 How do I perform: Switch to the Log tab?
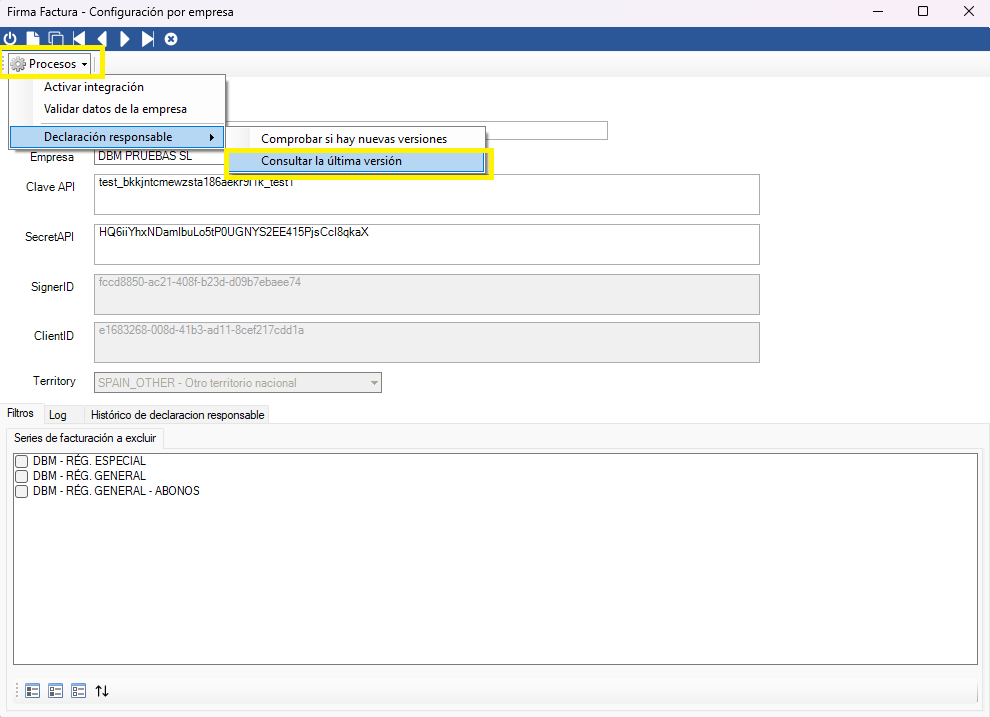click(x=58, y=414)
